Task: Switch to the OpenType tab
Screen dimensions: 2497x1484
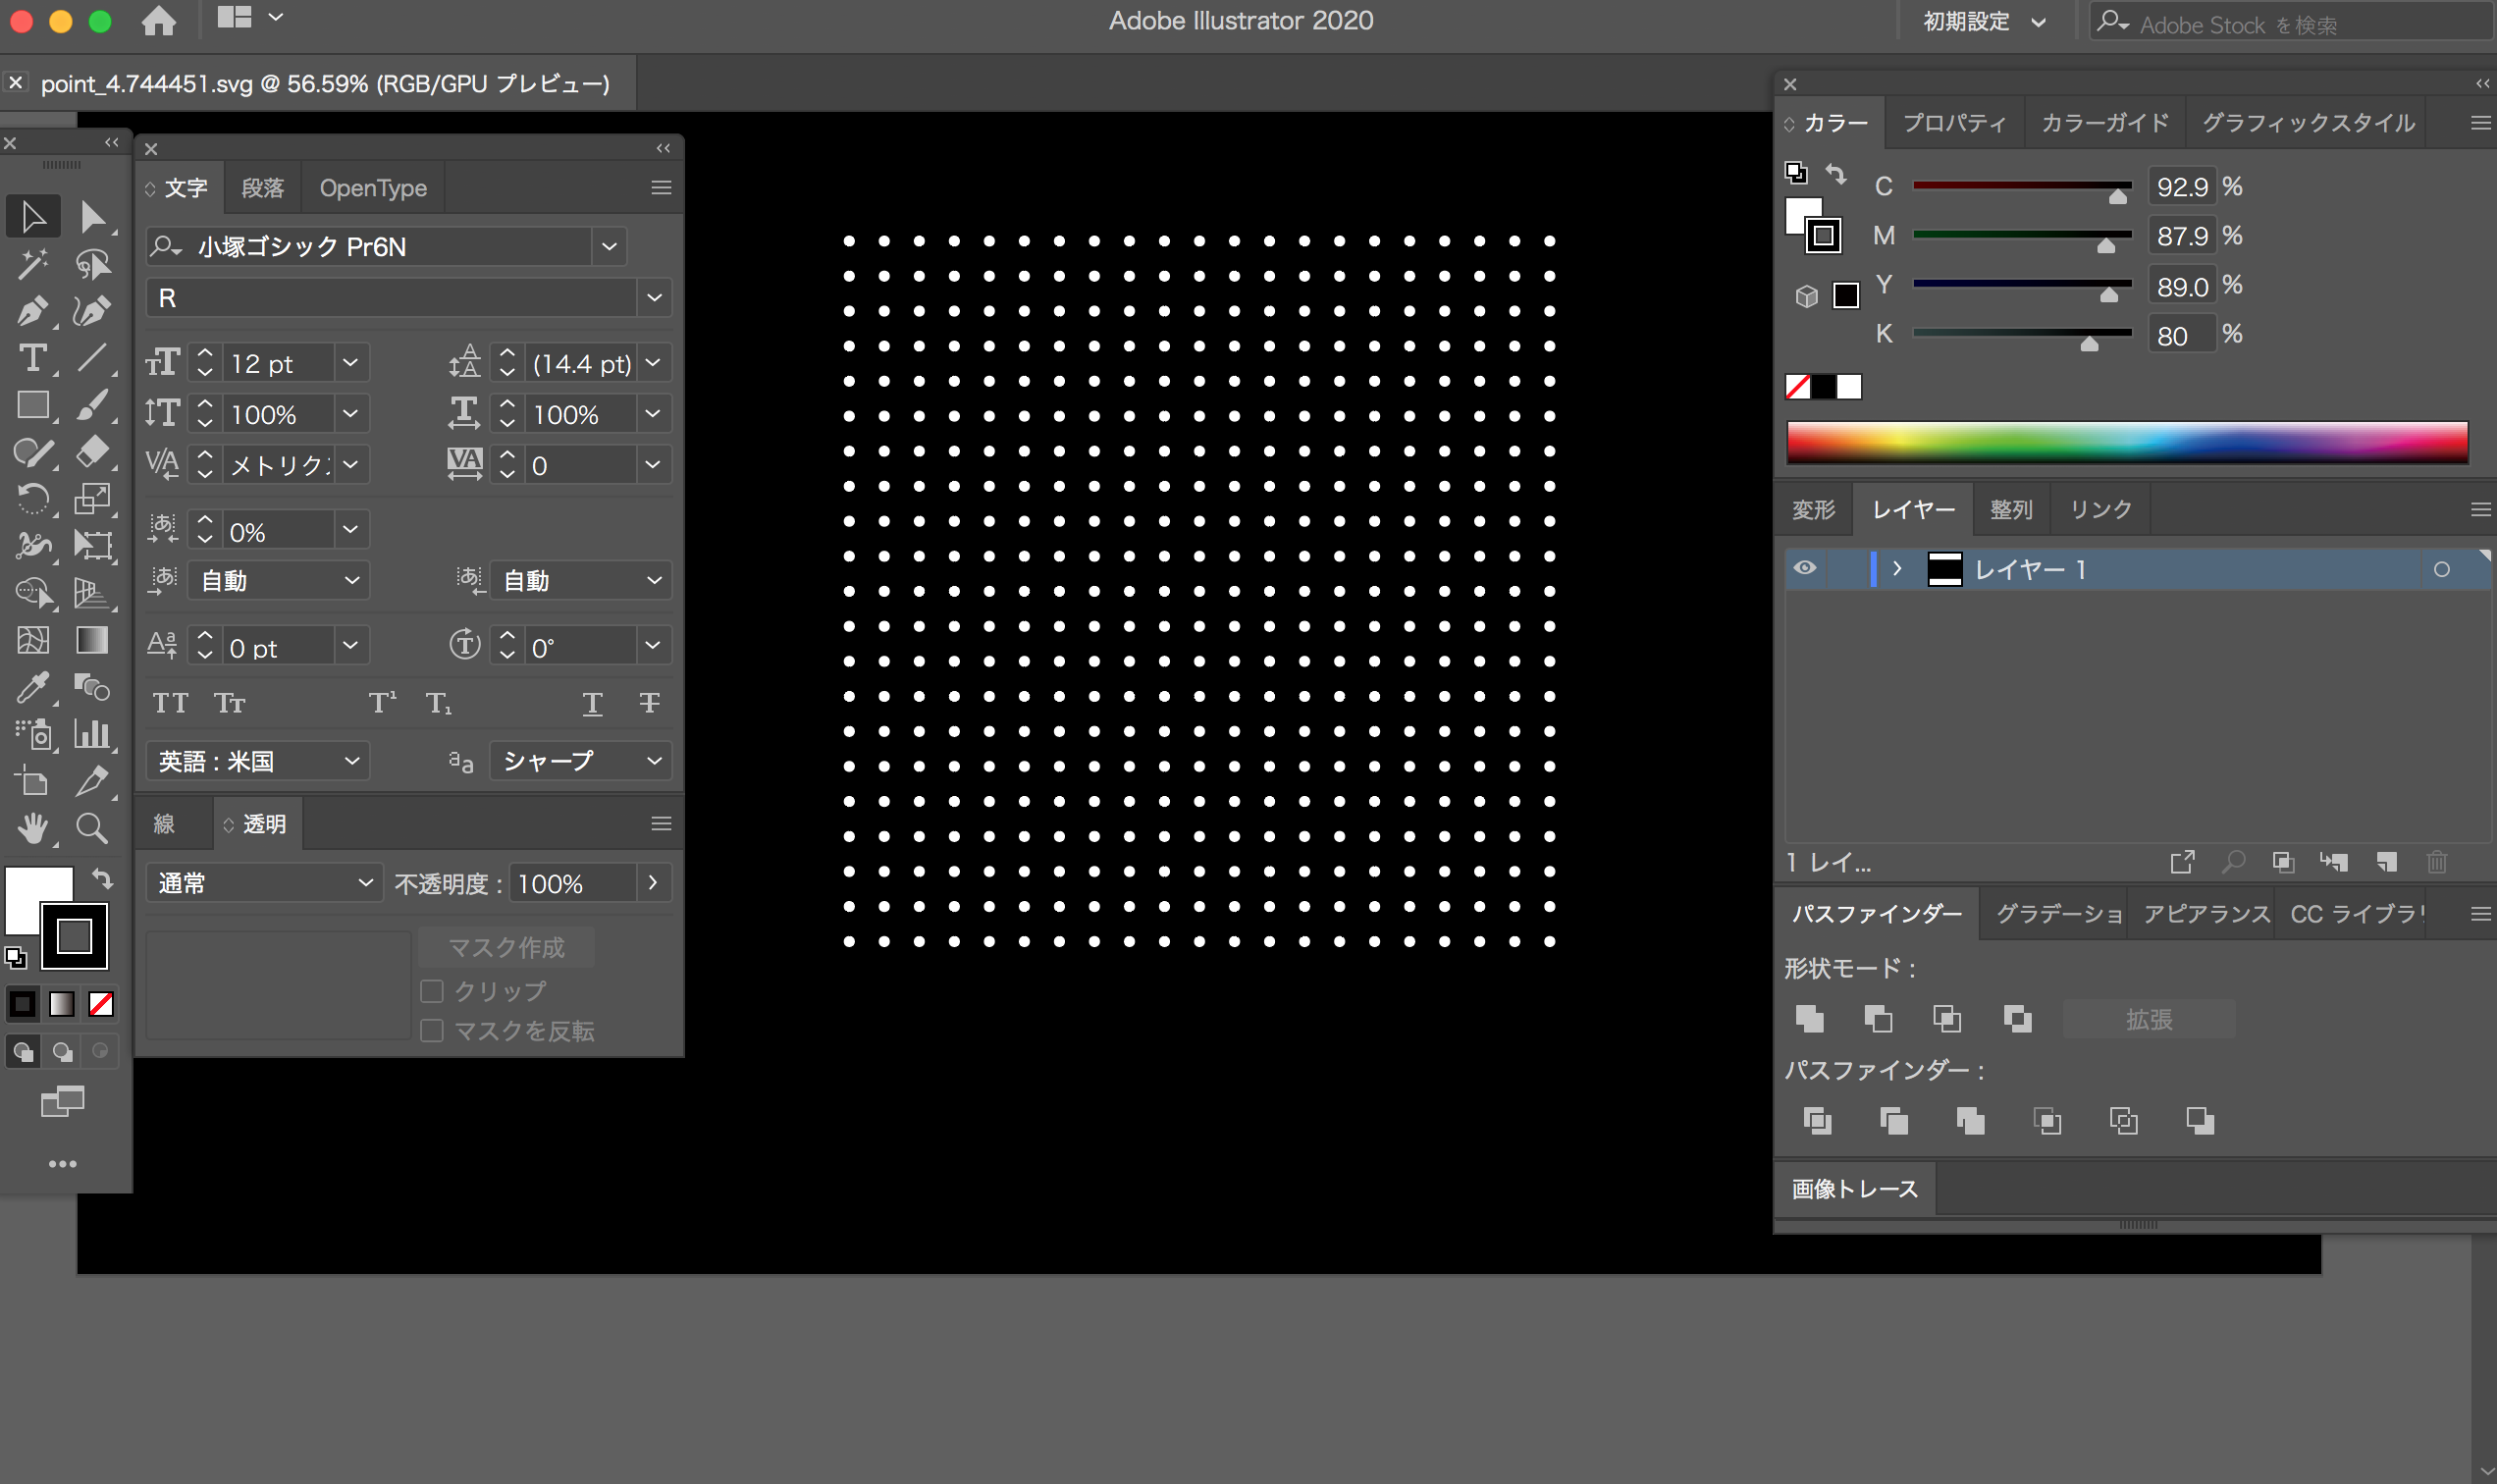Action: point(373,188)
